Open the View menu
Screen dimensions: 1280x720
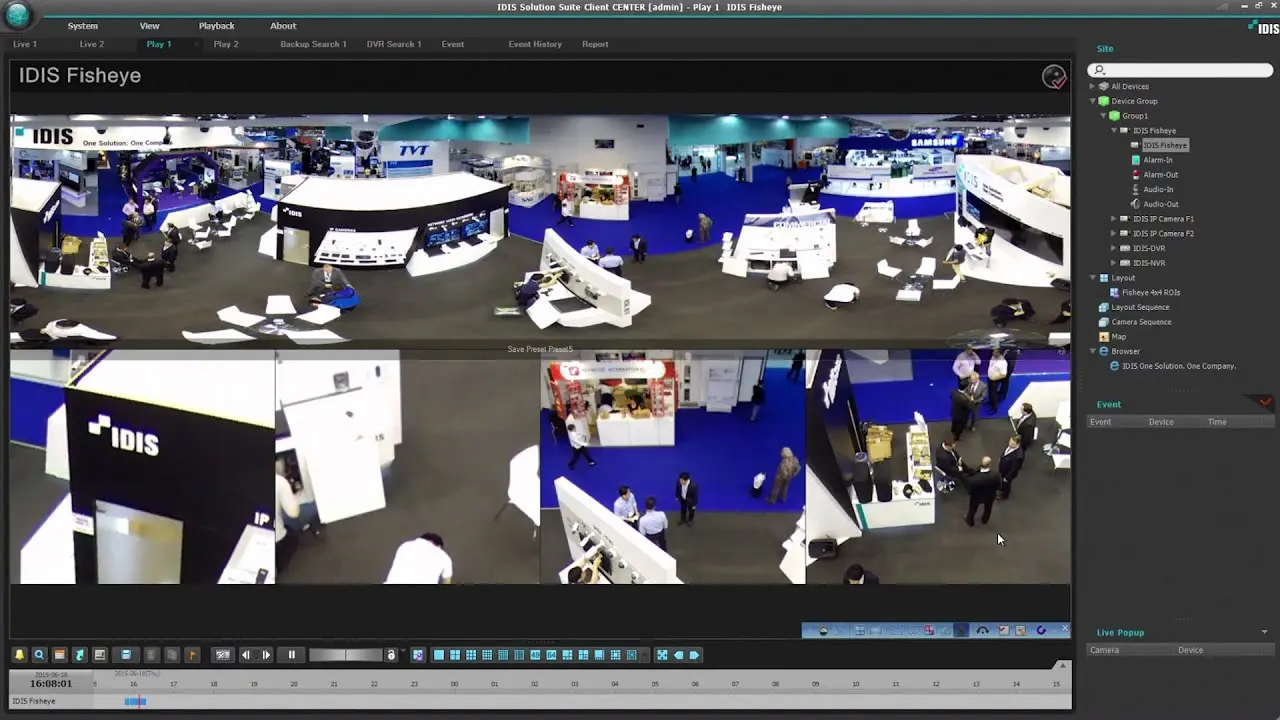pos(149,26)
